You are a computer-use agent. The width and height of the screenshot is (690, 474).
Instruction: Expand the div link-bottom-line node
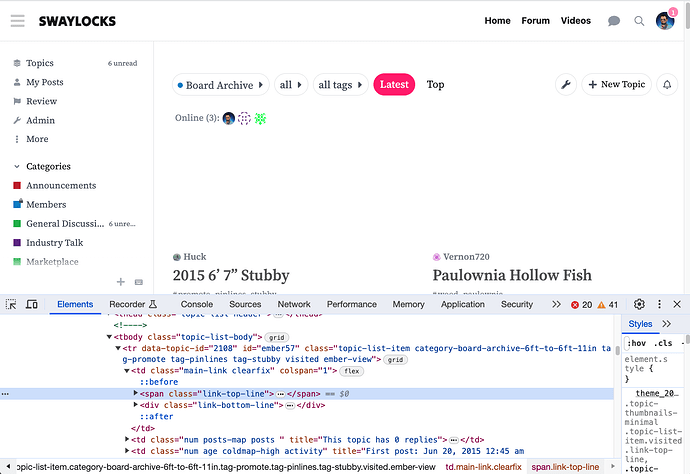tap(136, 404)
